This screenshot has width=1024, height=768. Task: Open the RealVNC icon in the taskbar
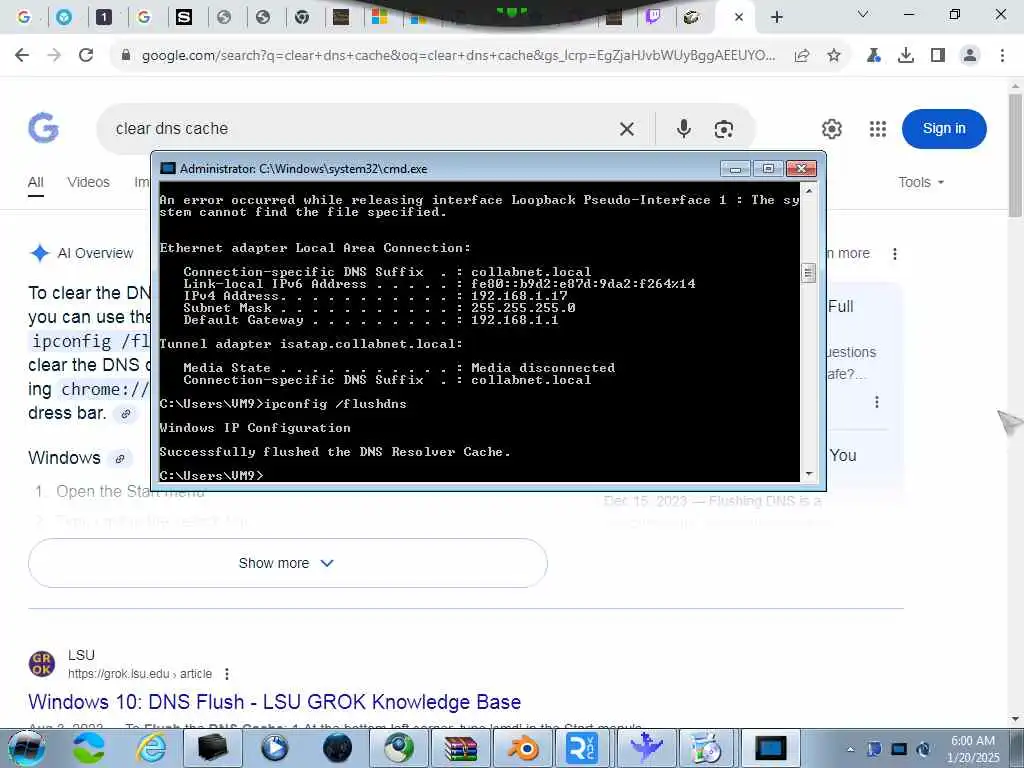pos(583,748)
